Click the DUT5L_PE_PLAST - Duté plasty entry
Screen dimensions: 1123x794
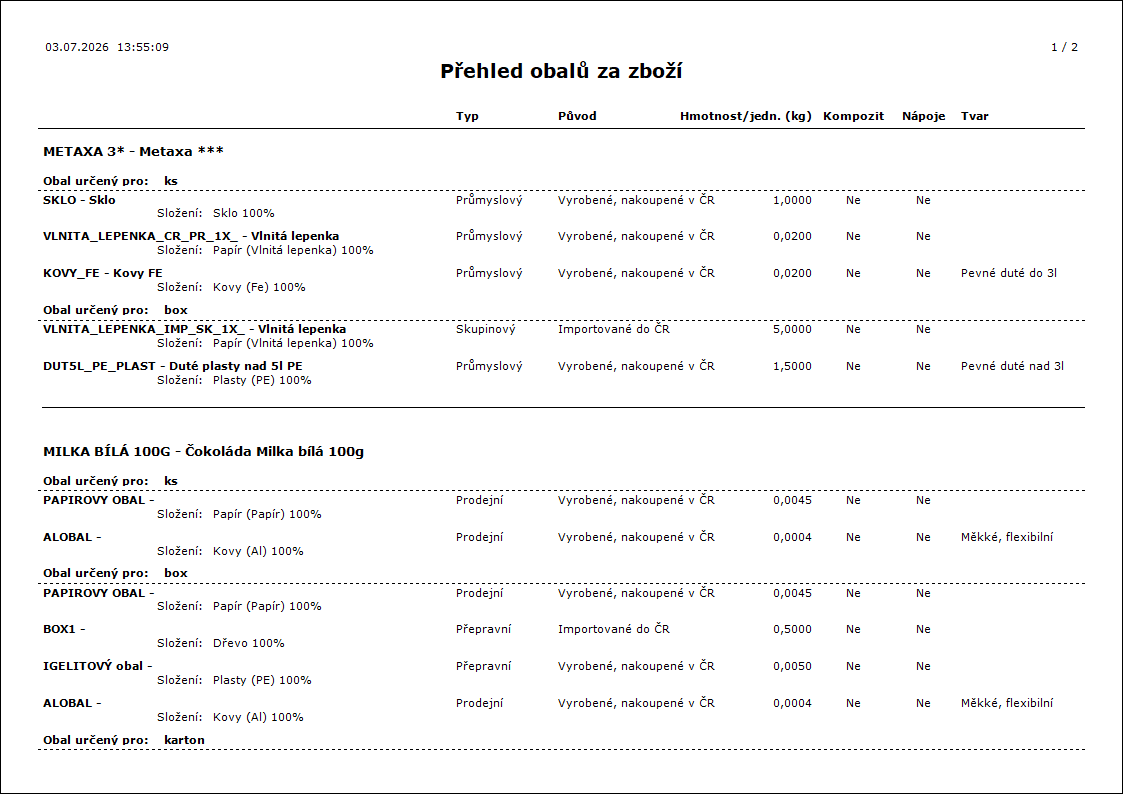(x=173, y=366)
